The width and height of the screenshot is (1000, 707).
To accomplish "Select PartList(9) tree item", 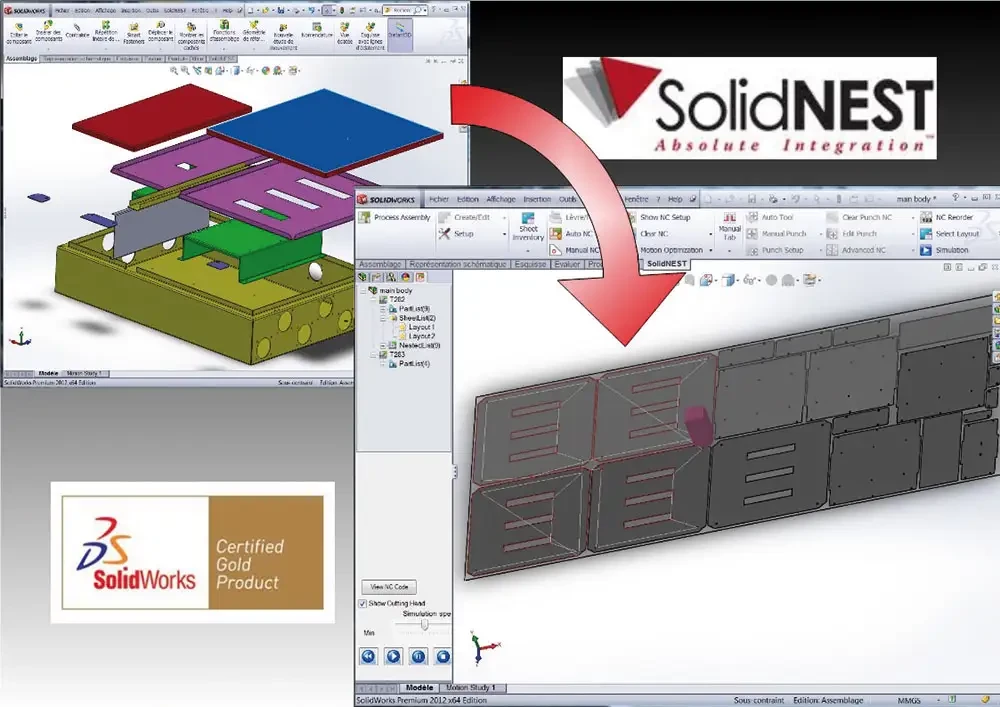I will 409,309.
